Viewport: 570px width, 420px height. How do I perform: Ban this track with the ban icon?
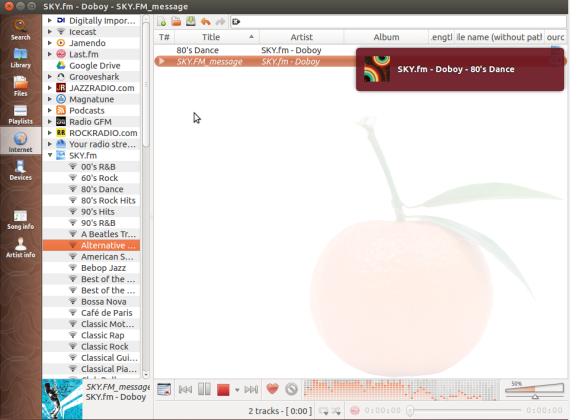[x=291, y=389]
